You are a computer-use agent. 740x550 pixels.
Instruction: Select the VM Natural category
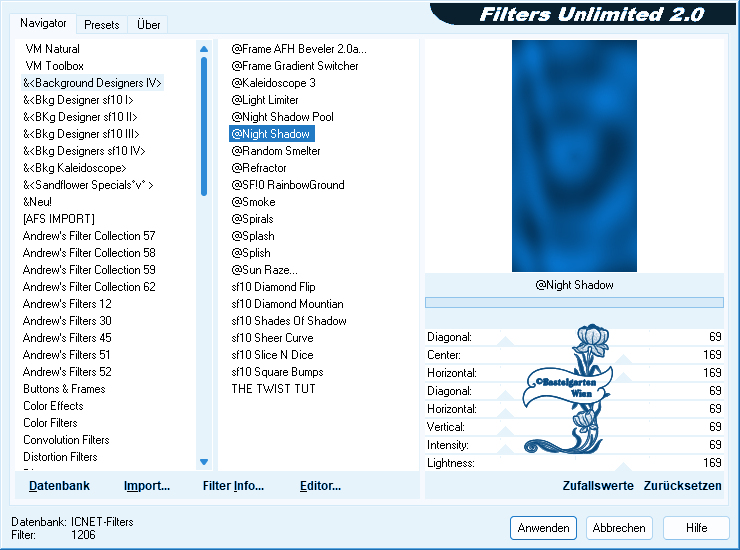click(52, 49)
